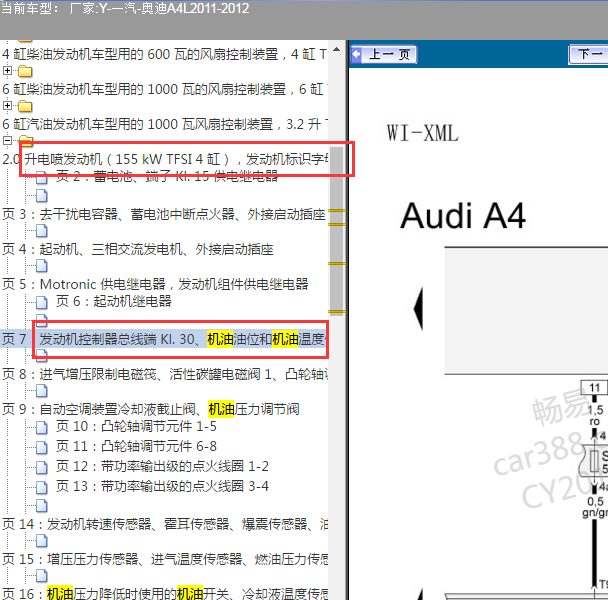Open 页 10 凸轮轴调节元件 1-5
Viewport: 608px width, 600px height.
coord(136,426)
